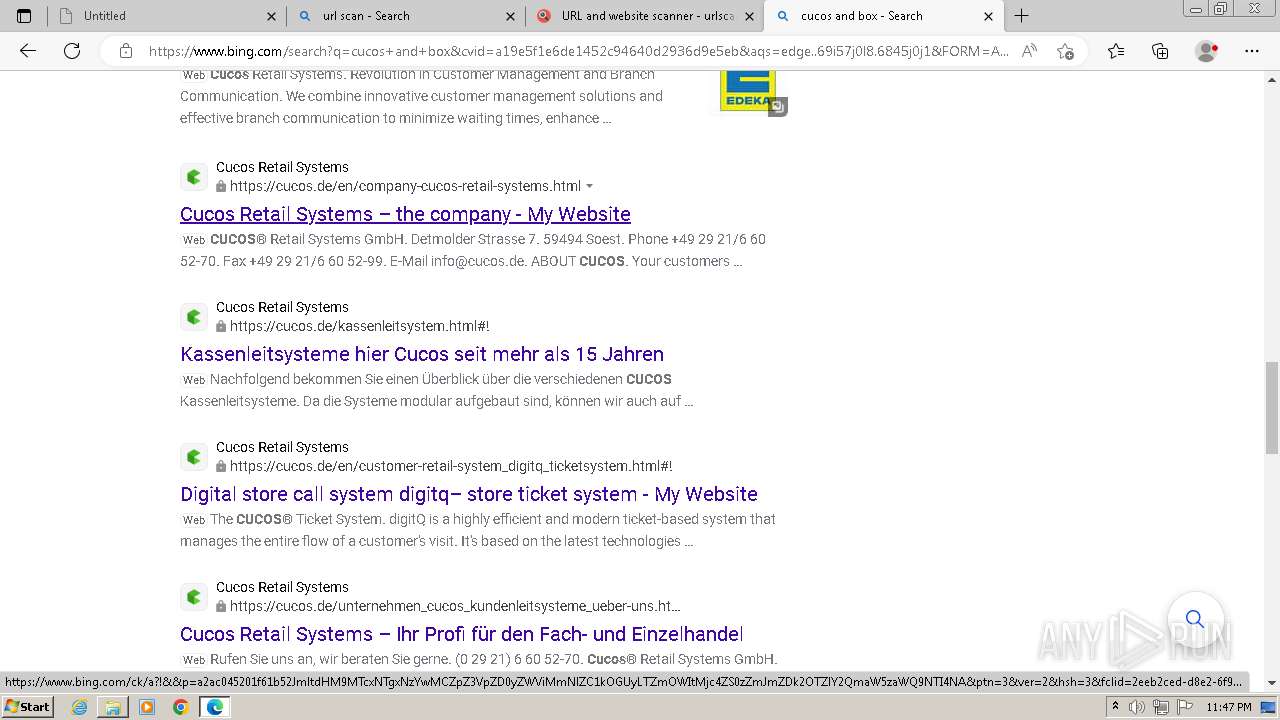Open Action Center flag icon
This screenshot has width=1280, height=720.
pyautogui.click(x=1183, y=707)
